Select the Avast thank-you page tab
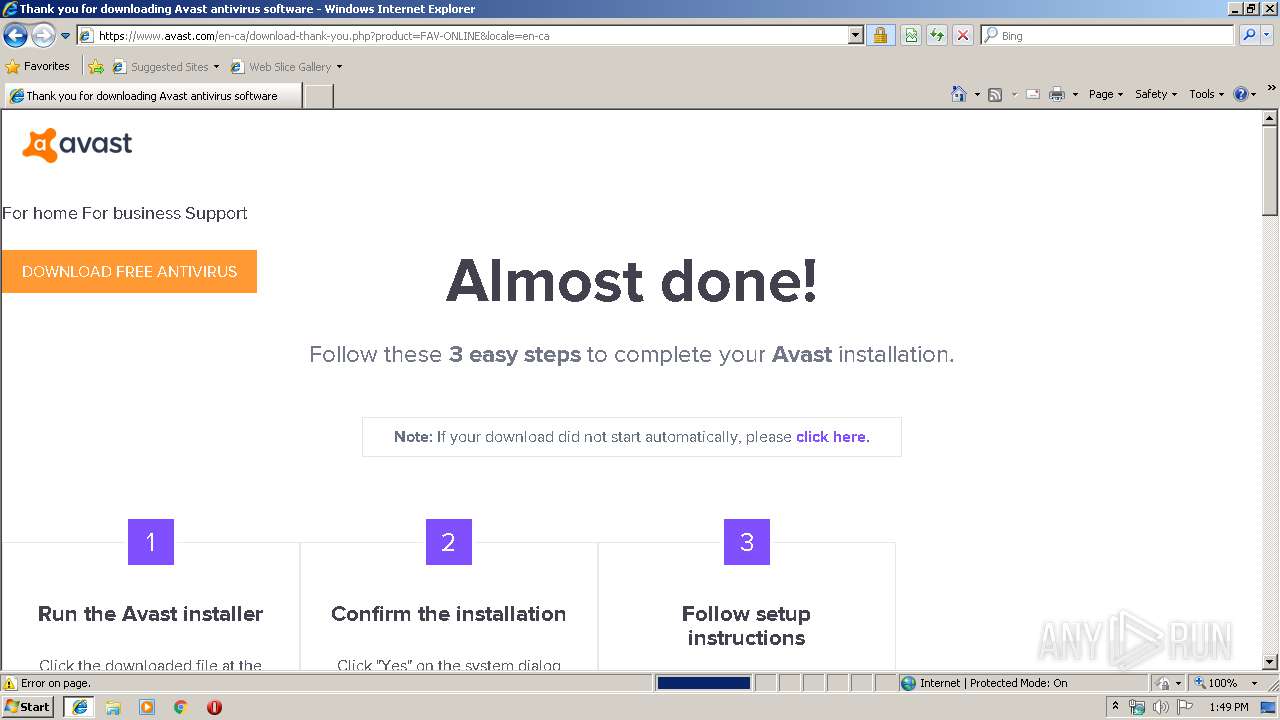 tap(153, 96)
